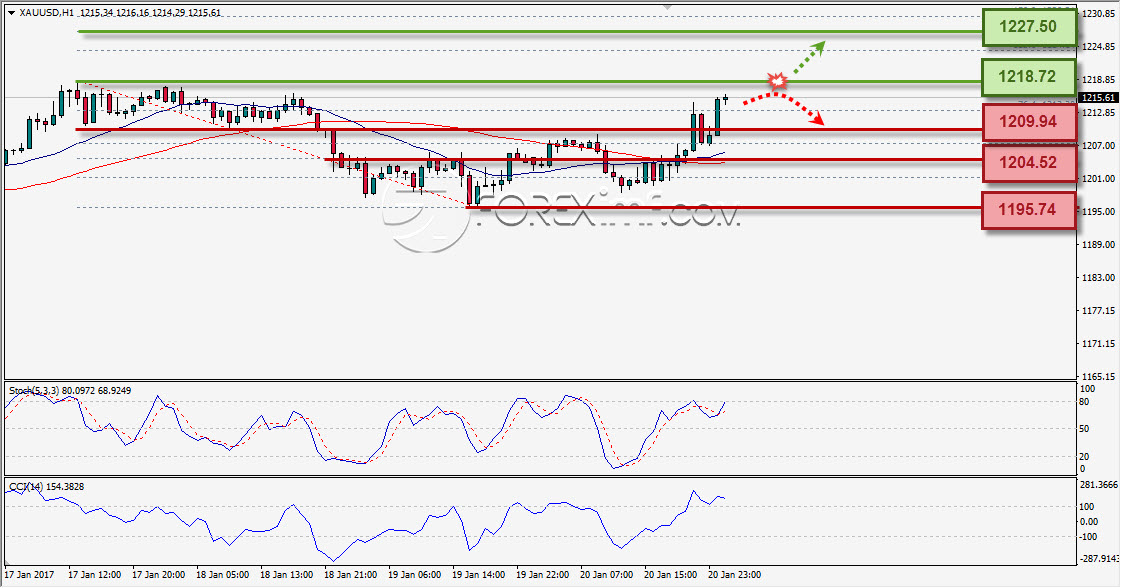This screenshot has width=1121, height=588.
Task: Click the XAUUSD chart dropdown triangle
Action: (11, 13)
